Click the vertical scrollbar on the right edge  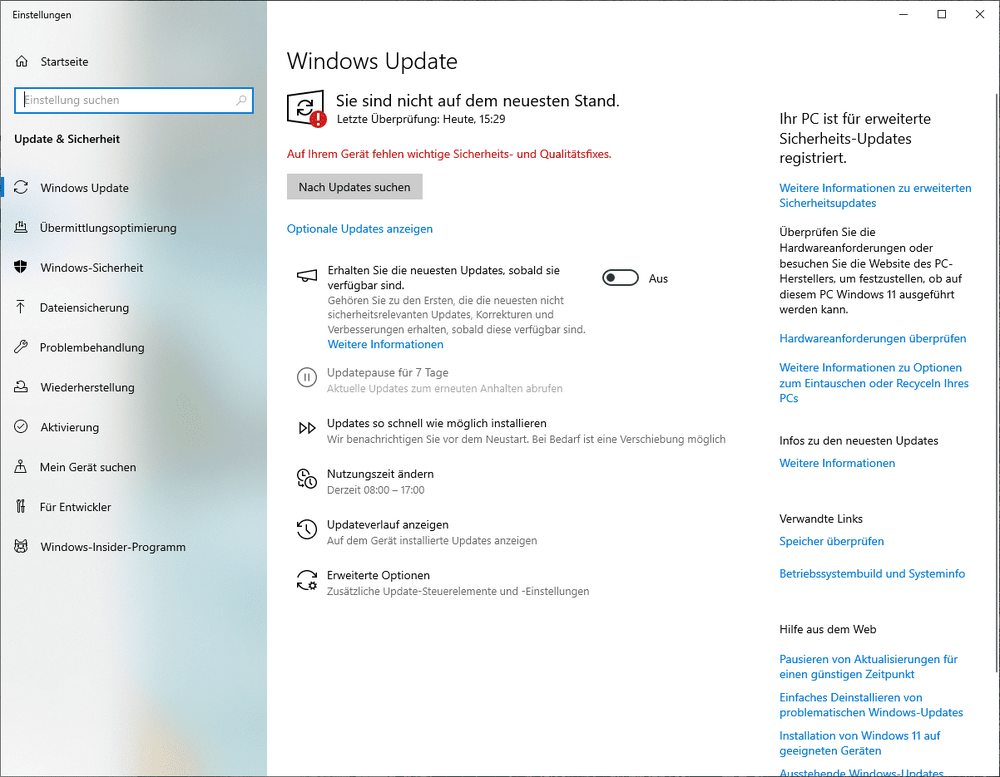coord(997,383)
